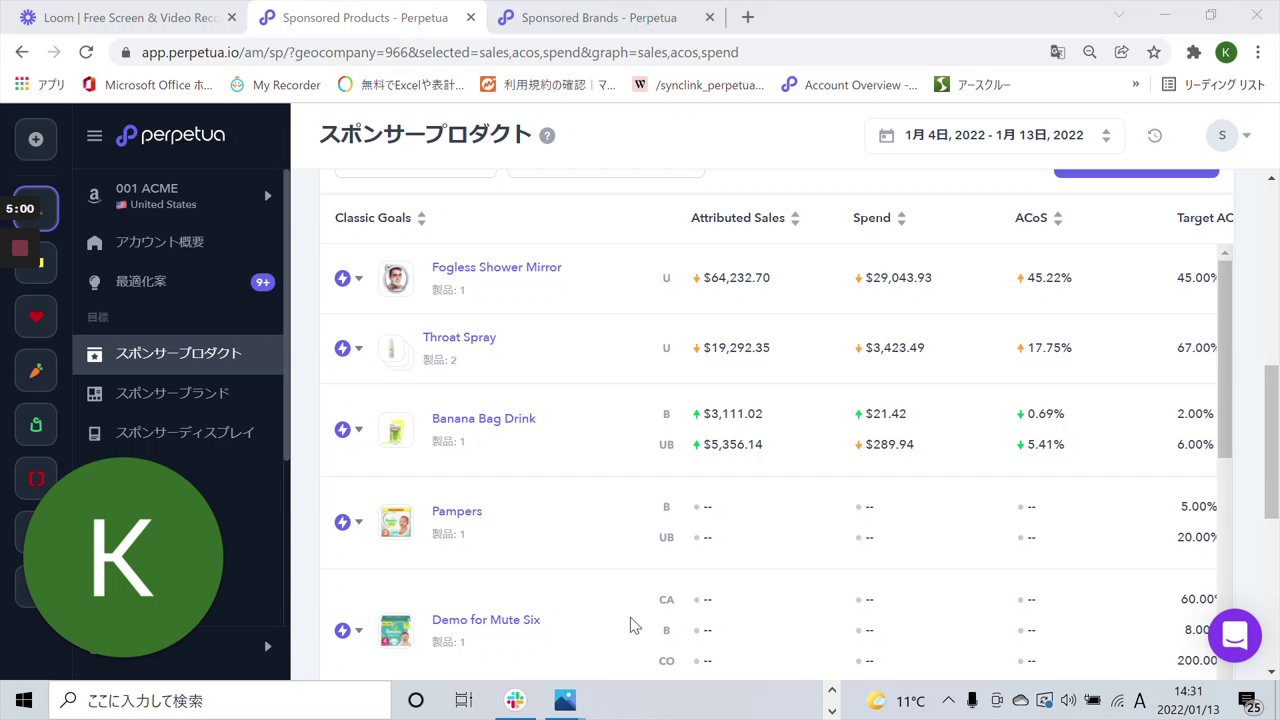Viewport: 1280px width, 720px height.
Task: Open the Chrome three-dot menu
Action: (1257, 52)
